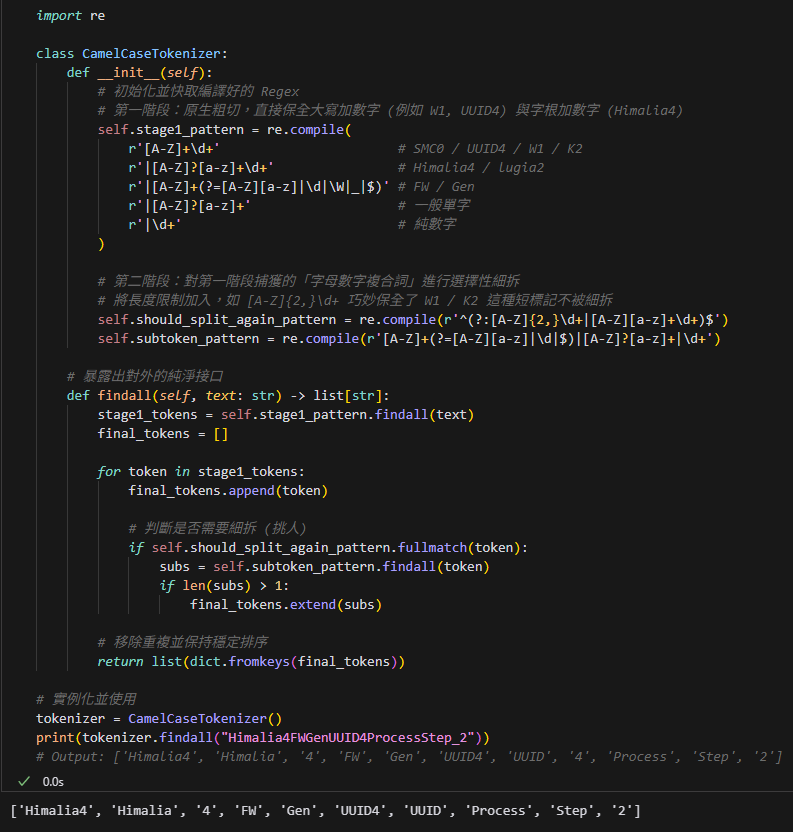Click 'self.should_split_again_pattern' assignment
Screen dimensions: 793x832
(x=413, y=319)
